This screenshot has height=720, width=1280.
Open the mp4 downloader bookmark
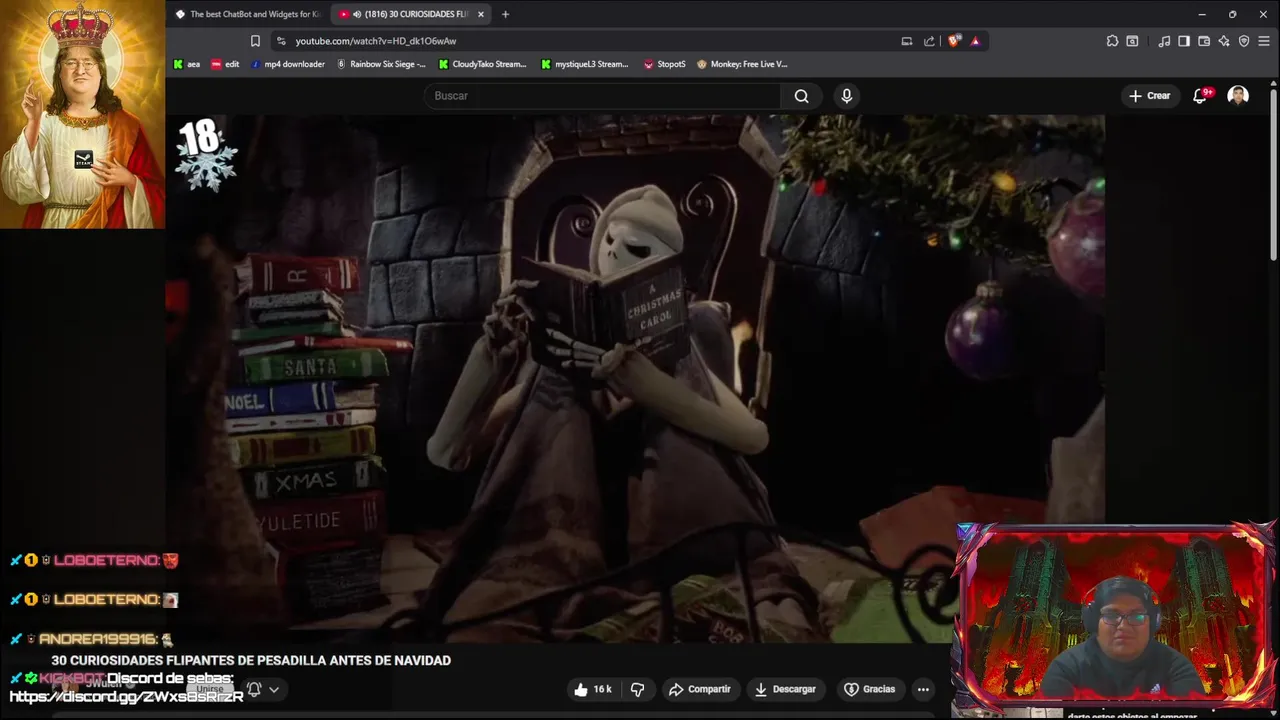click(x=288, y=64)
